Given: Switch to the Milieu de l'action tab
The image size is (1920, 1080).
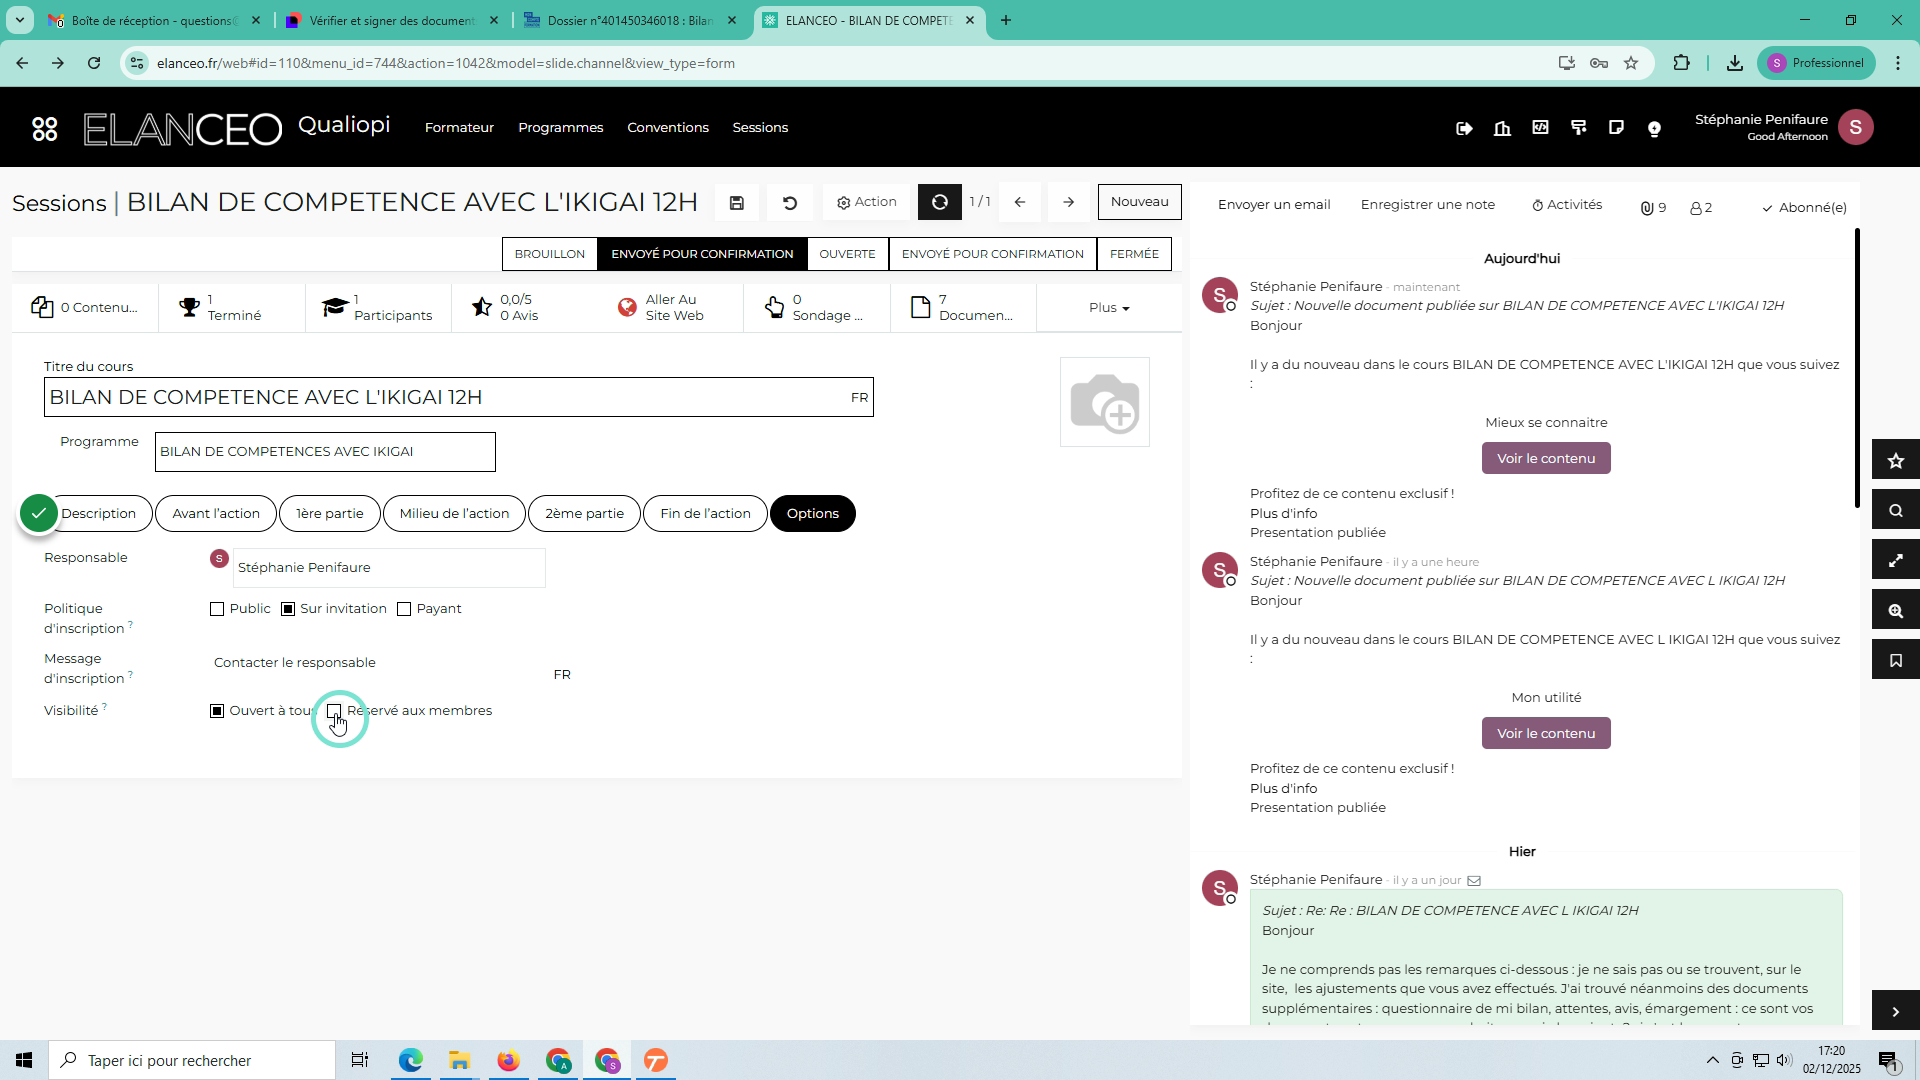Looking at the screenshot, I should [454, 514].
